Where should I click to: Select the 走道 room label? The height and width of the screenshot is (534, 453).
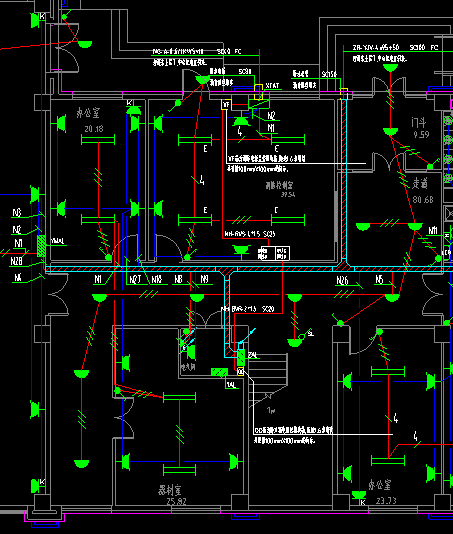pyautogui.click(x=420, y=184)
